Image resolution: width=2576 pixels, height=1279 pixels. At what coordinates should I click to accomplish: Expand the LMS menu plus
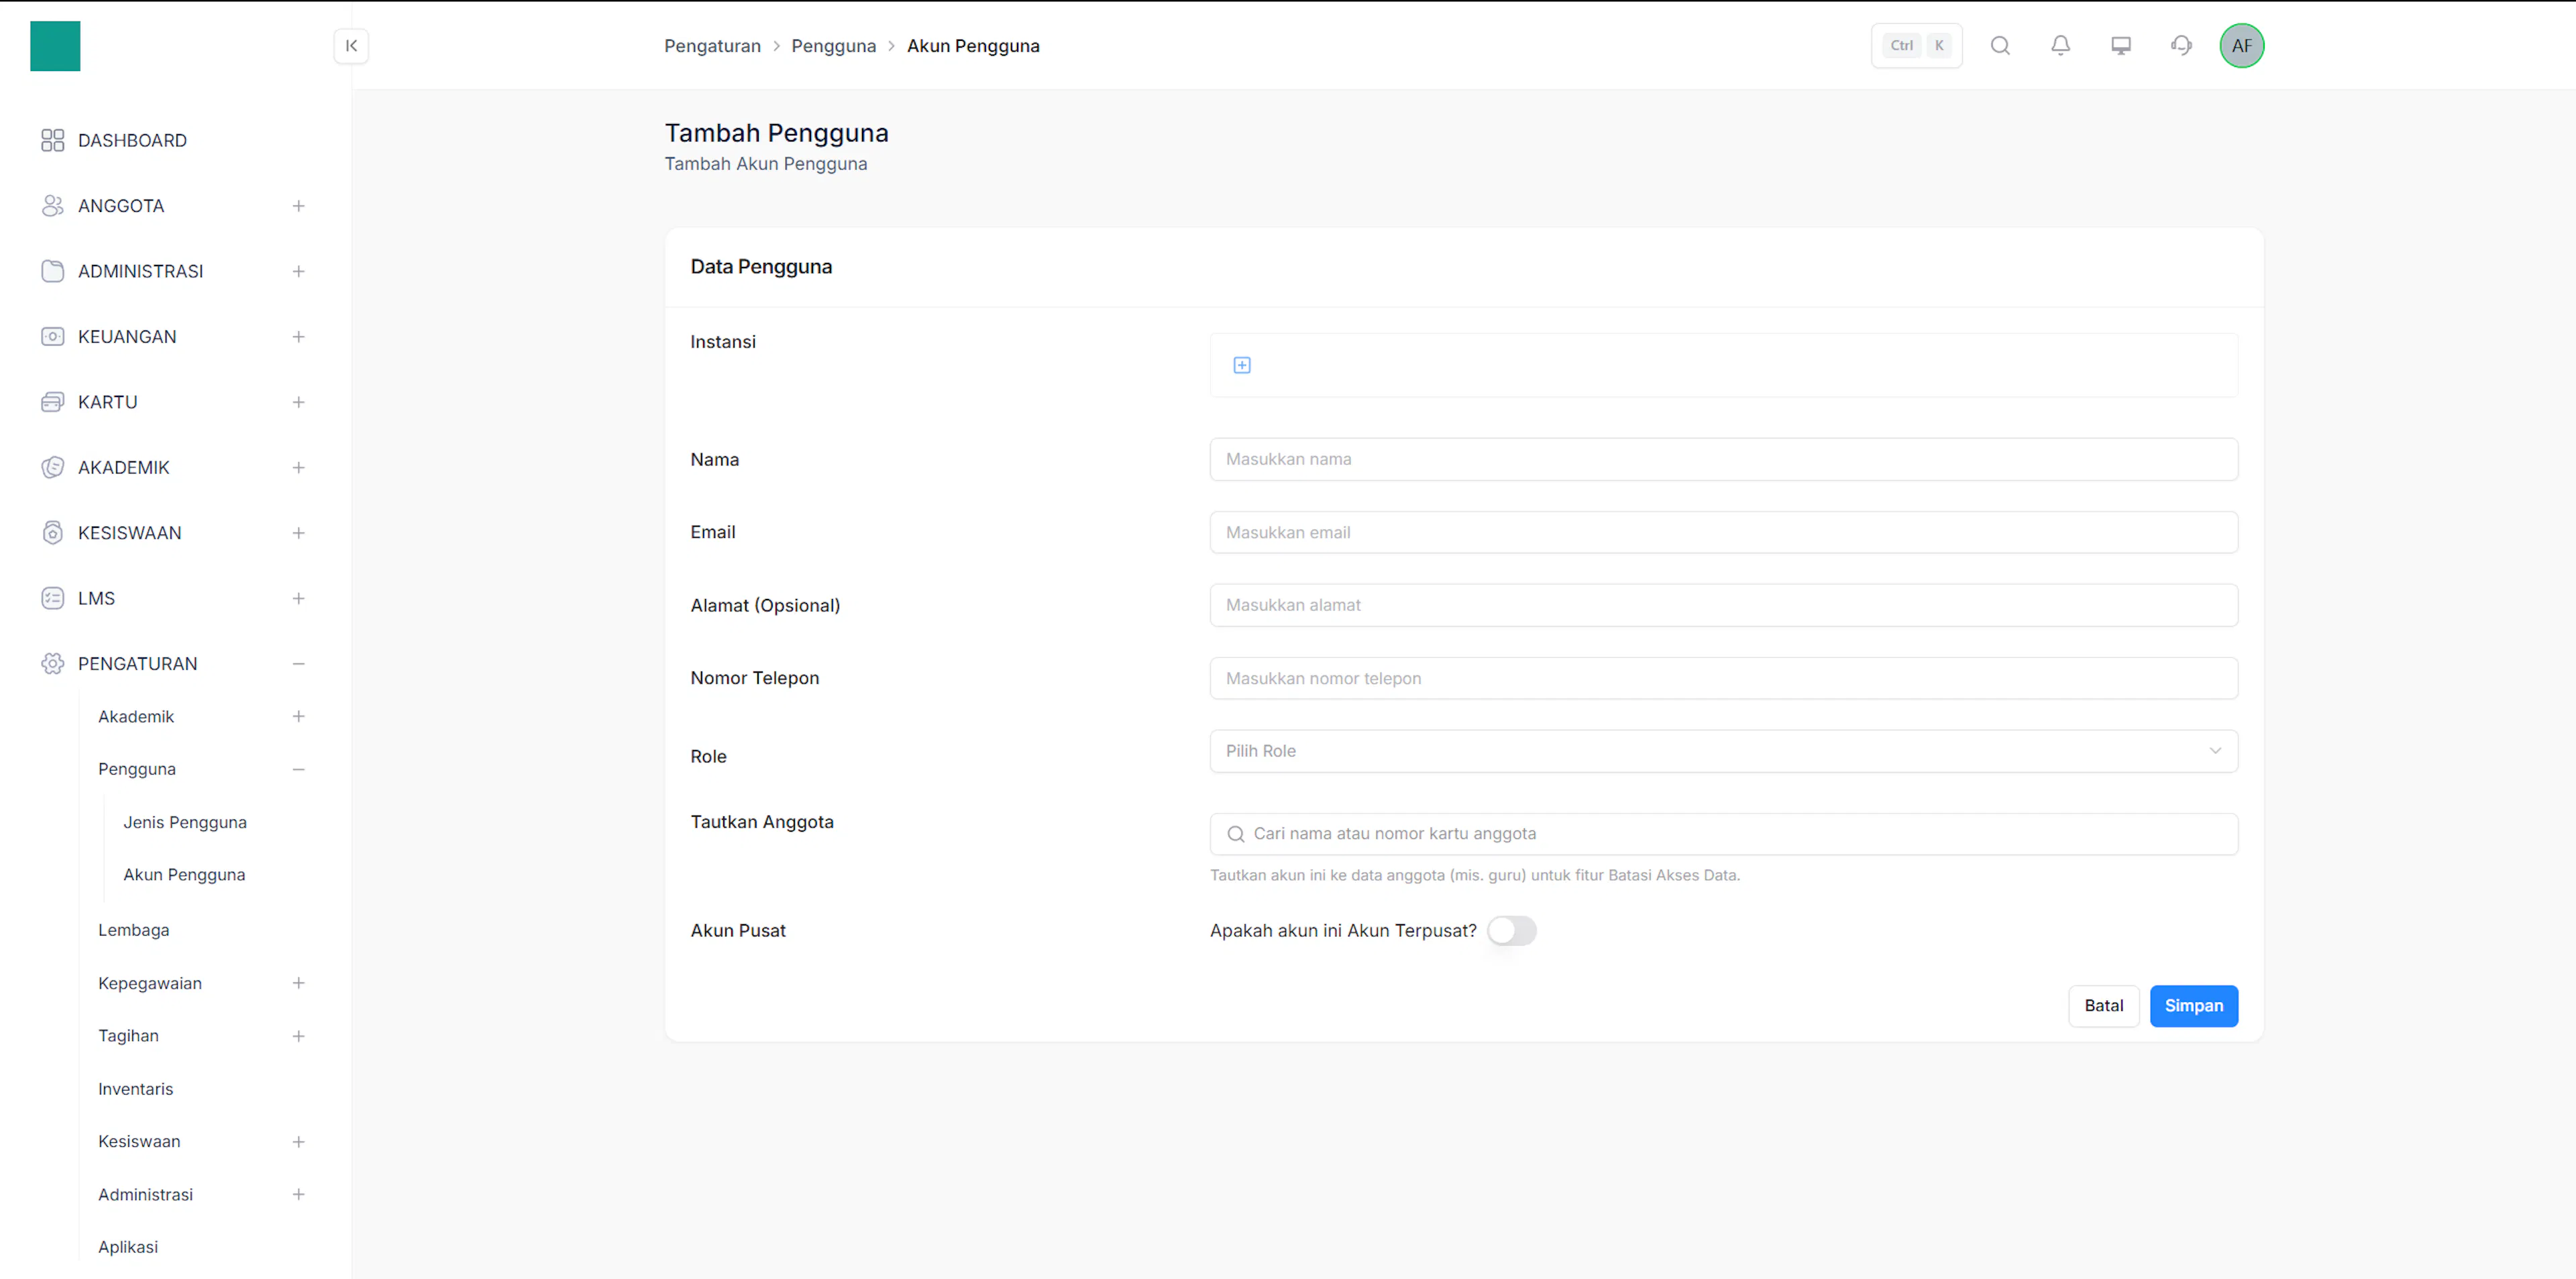(298, 599)
